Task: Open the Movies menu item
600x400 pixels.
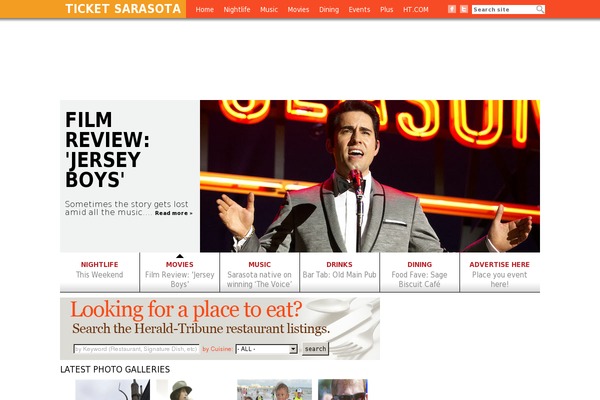Action: (x=298, y=10)
